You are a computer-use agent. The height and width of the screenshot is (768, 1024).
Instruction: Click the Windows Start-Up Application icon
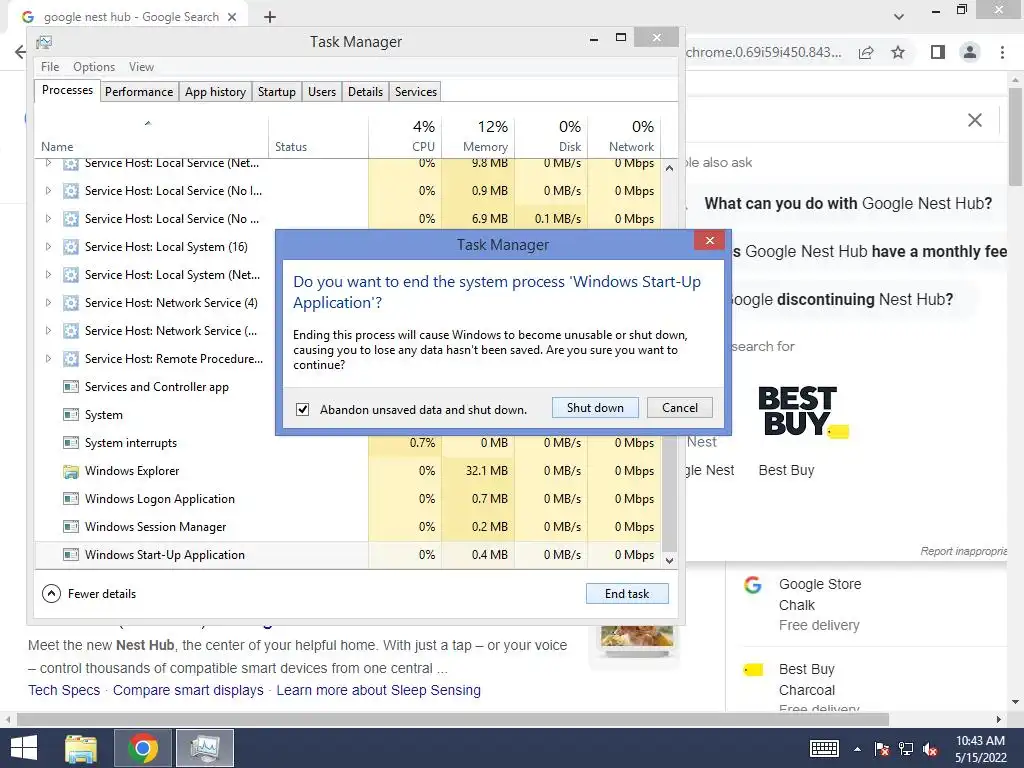[71, 555]
